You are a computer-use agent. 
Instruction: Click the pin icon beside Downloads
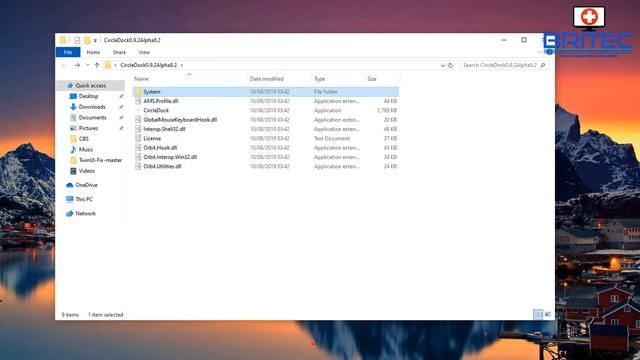coord(121,107)
